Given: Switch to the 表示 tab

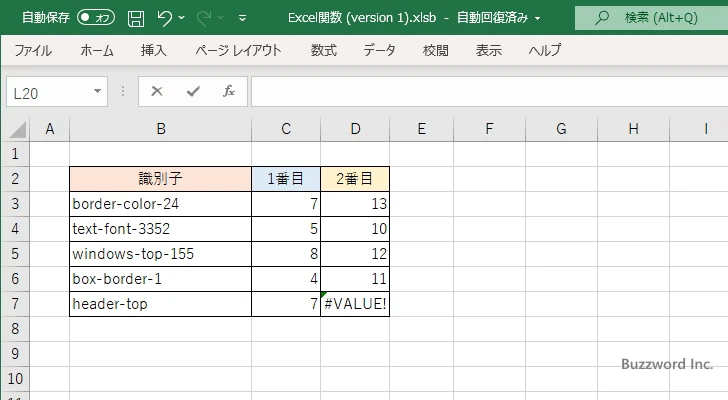Looking at the screenshot, I should coord(488,50).
